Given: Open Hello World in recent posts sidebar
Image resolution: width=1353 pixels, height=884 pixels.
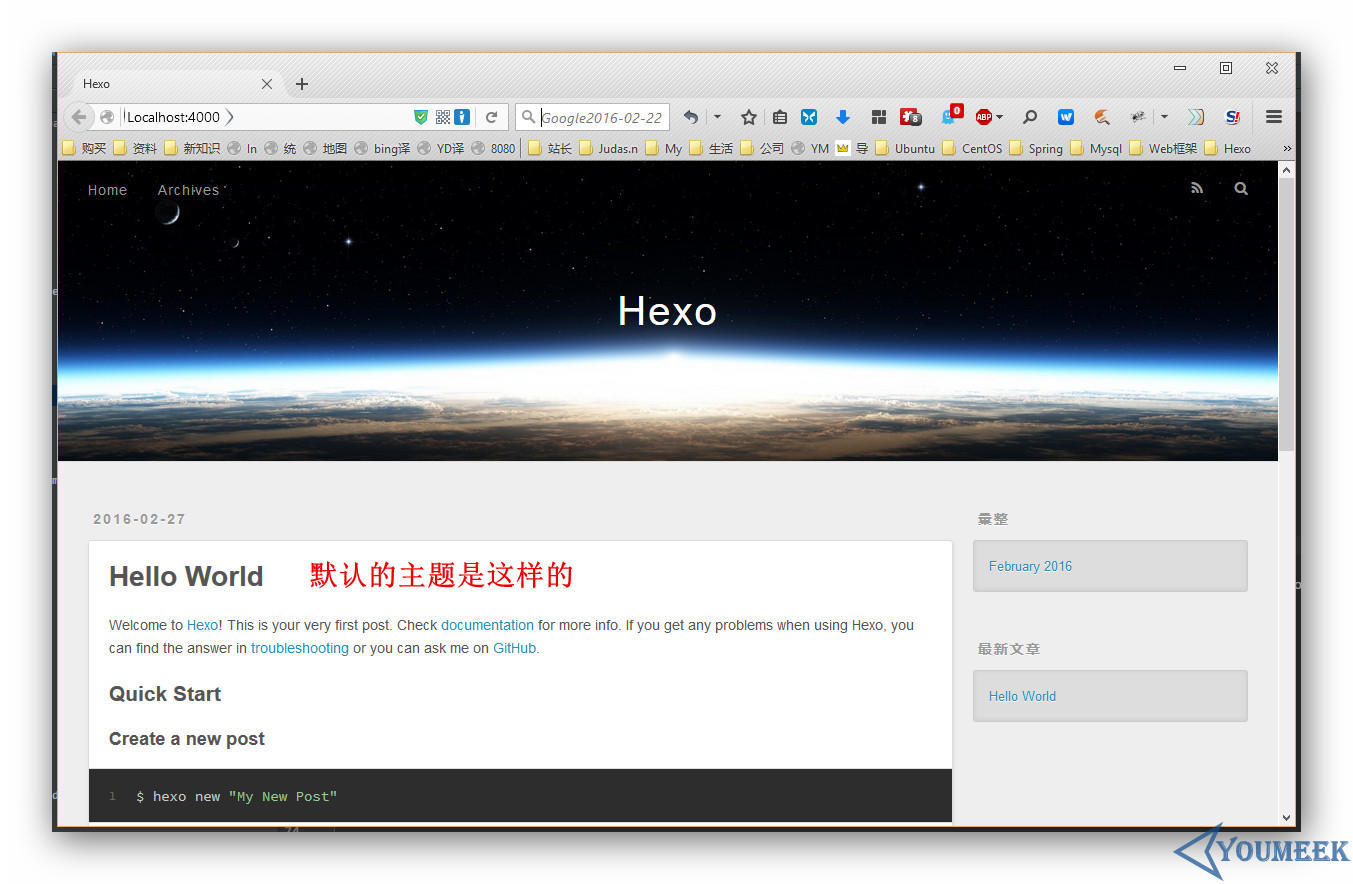Looking at the screenshot, I should pos(1022,696).
